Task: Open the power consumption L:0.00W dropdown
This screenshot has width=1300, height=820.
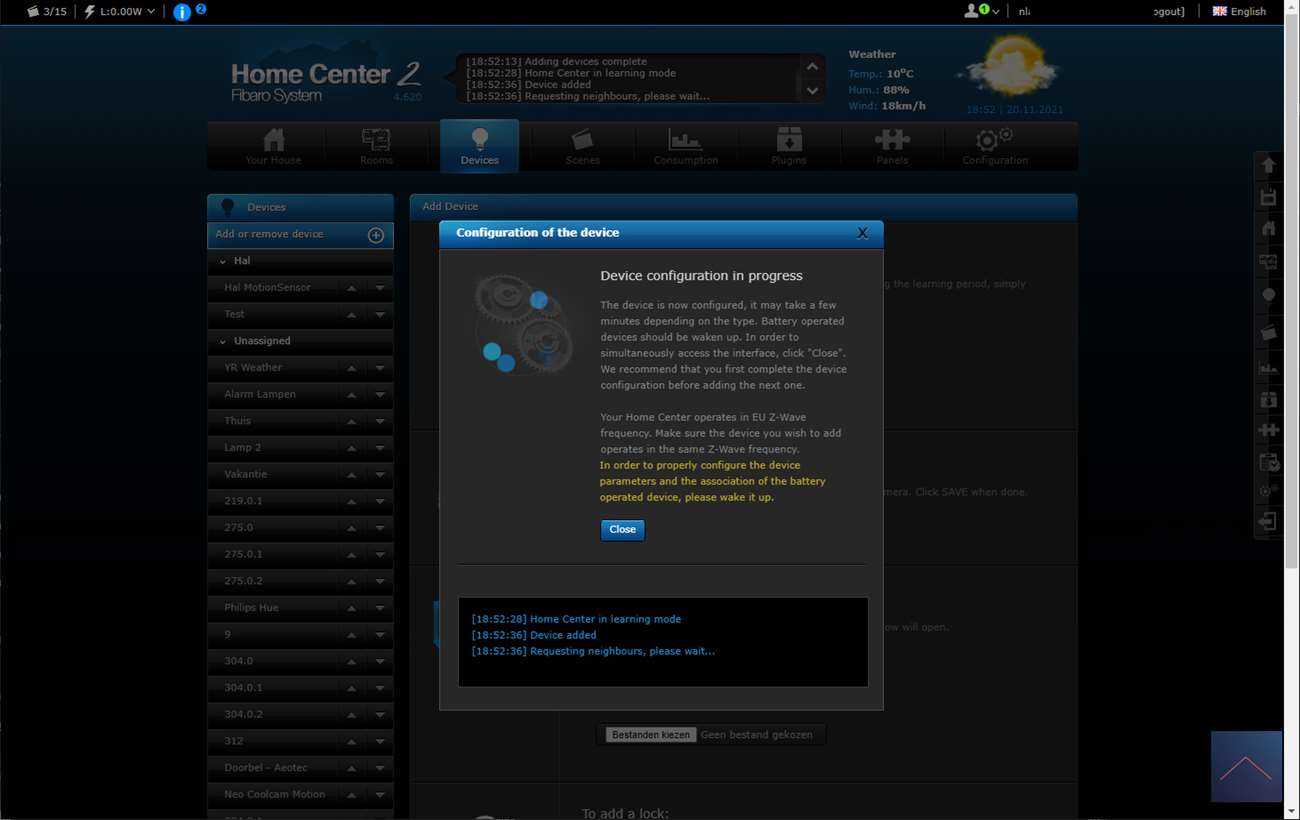Action: click(x=120, y=12)
